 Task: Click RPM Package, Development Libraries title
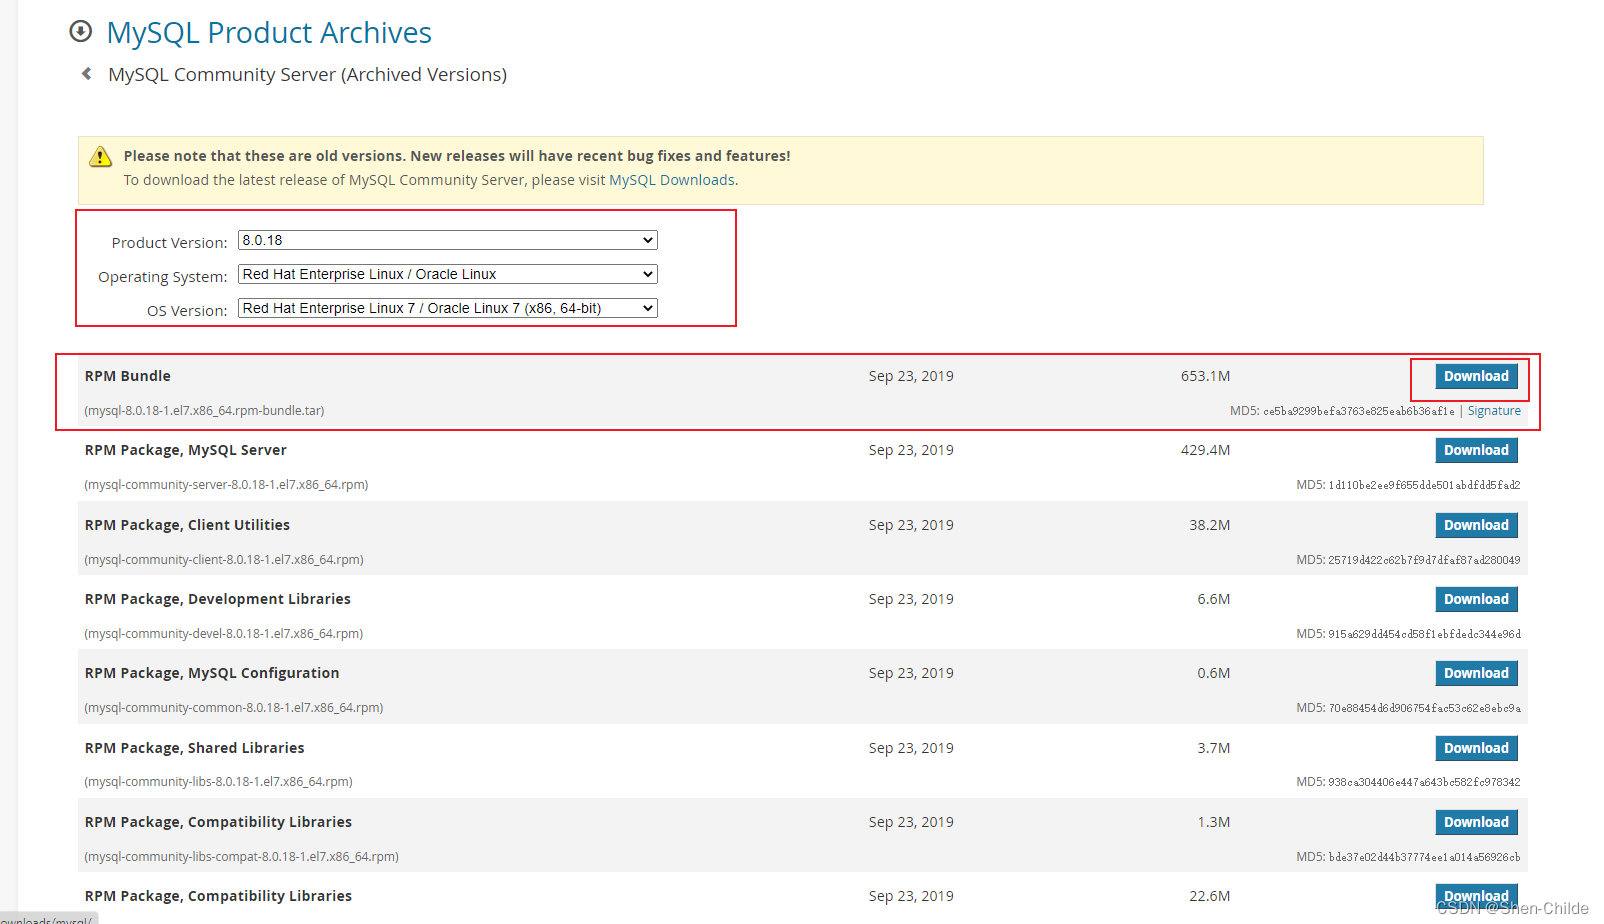pyautogui.click(x=218, y=599)
